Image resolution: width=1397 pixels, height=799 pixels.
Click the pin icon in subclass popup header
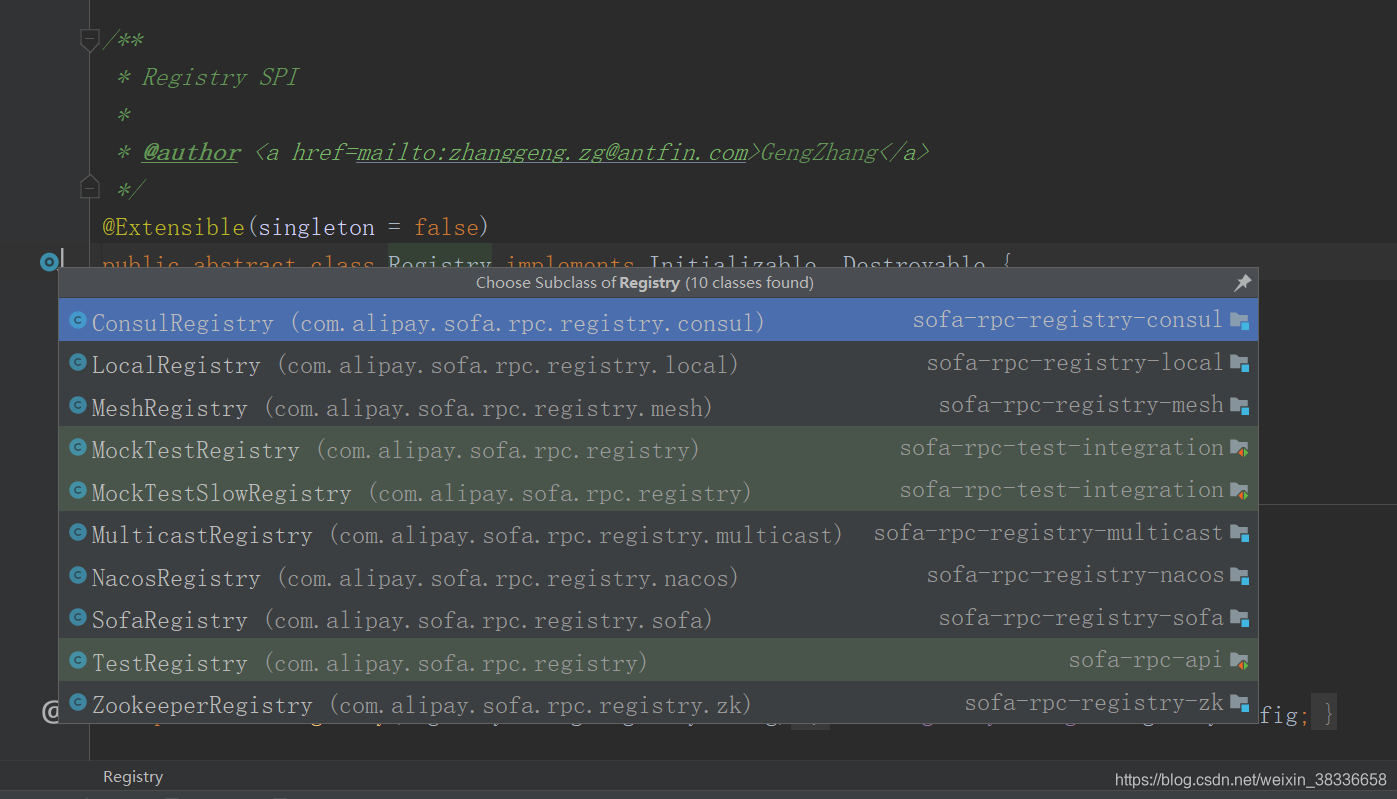[x=1242, y=283]
